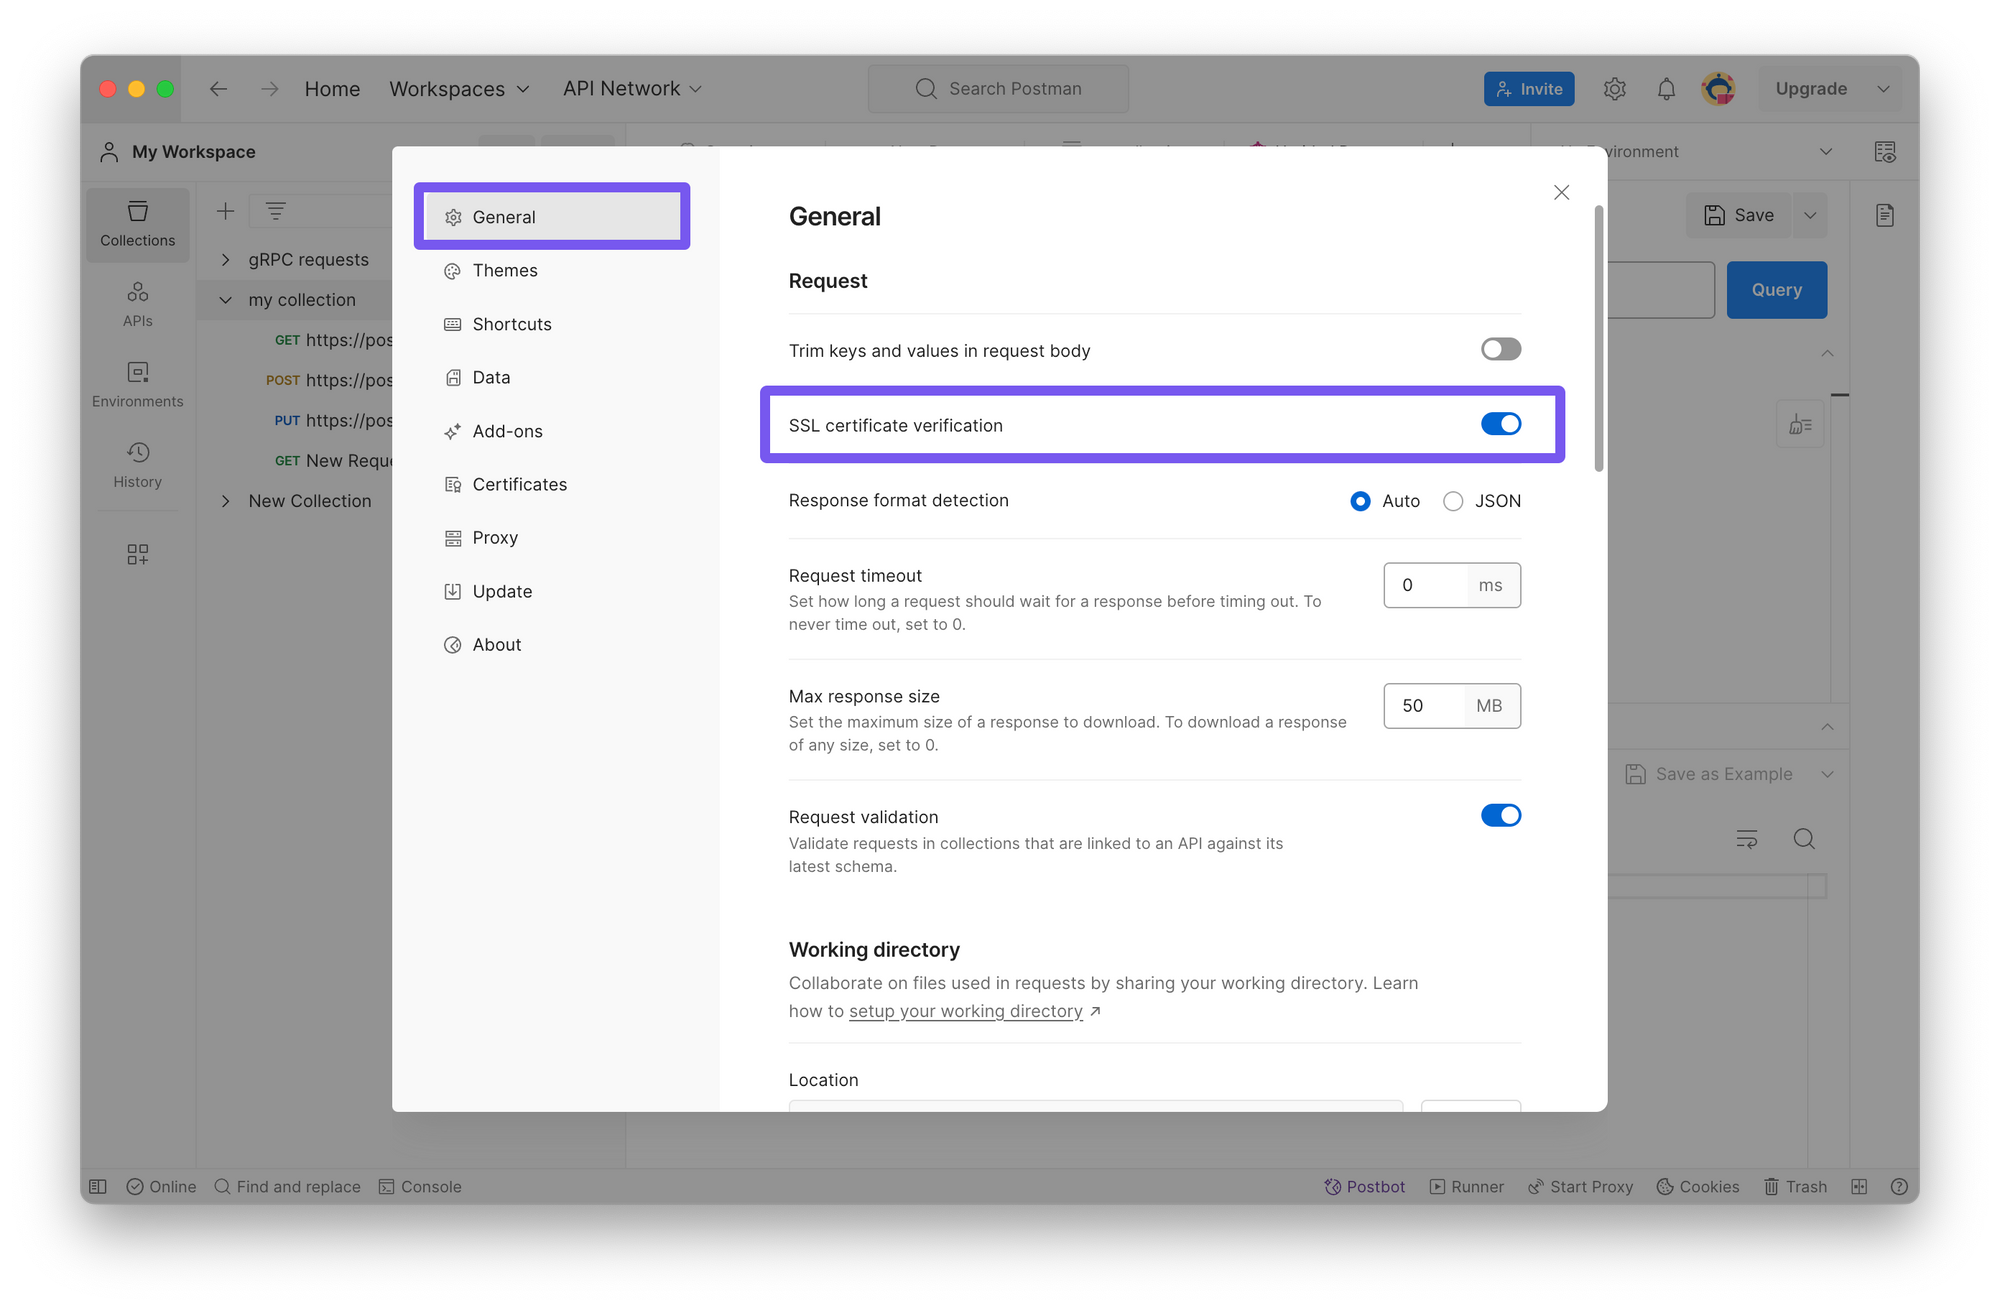The height and width of the screenshot is (1310, 2000).
Task: Open setup your working directory link
Action: click(x=966, y=1011)
